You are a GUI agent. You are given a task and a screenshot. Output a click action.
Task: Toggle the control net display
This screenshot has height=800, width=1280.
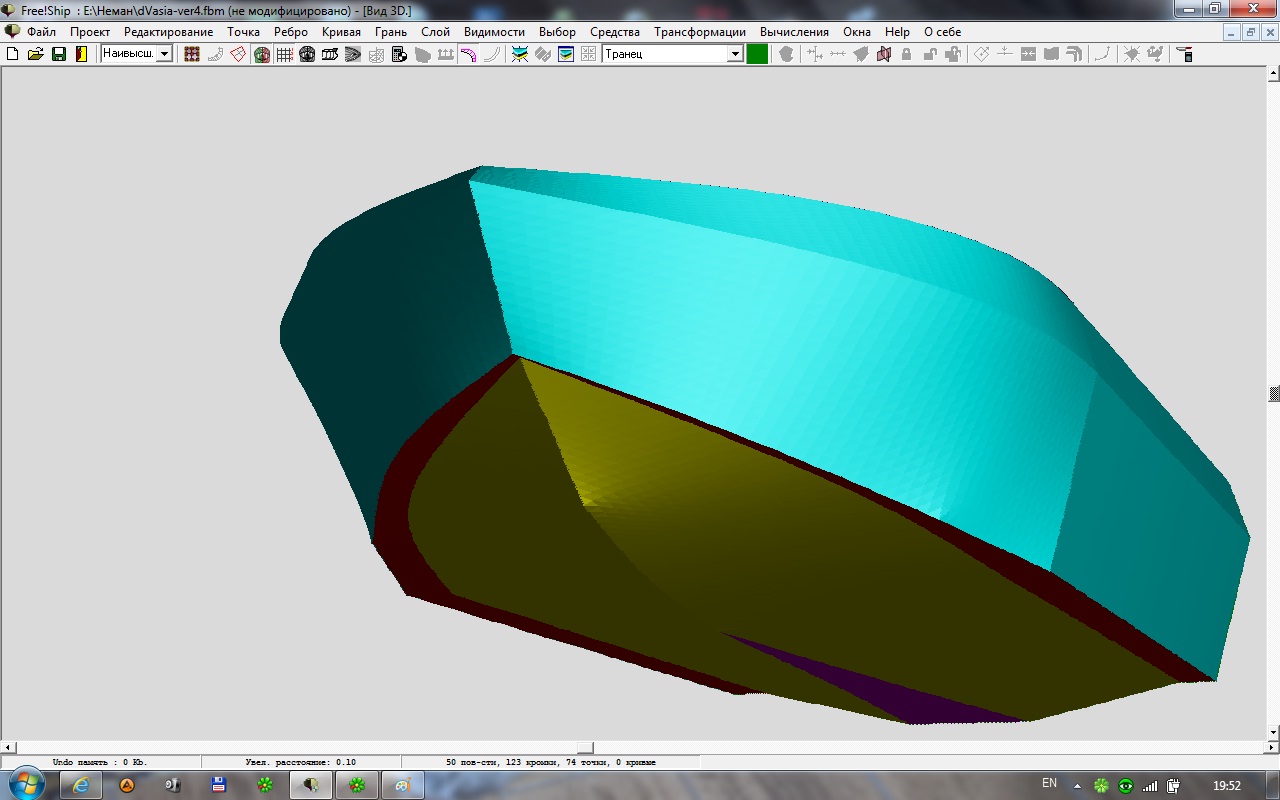(192, 54)
